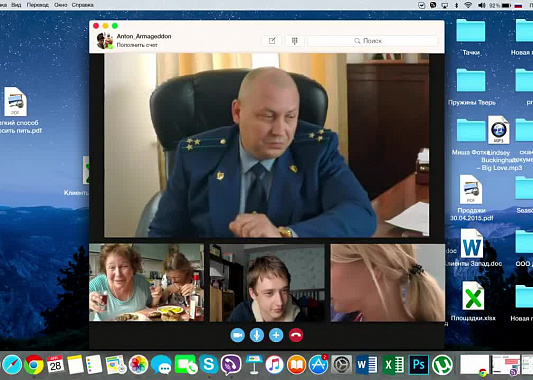Open the dial pad icon in Skype
Screen dimensions: 533x380
pyautogui.click(x=294, y=41)
